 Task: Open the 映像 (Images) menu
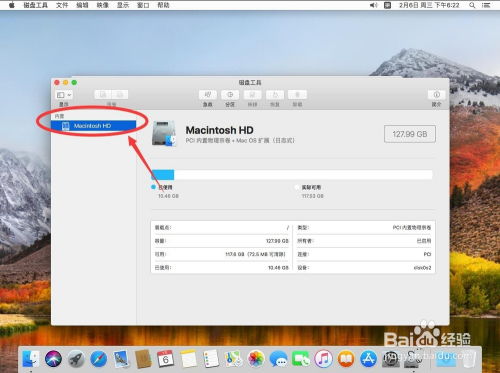point(103,5)
